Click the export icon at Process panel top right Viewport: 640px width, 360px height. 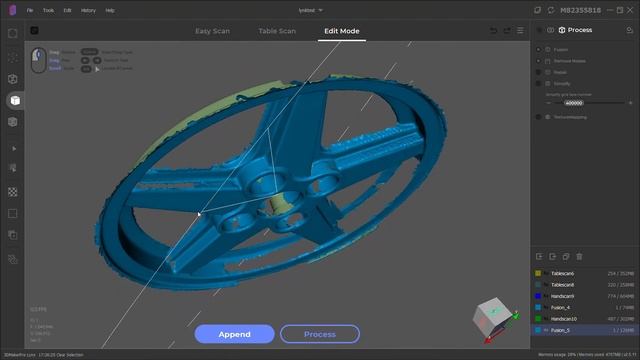click(x=629, y=30)
